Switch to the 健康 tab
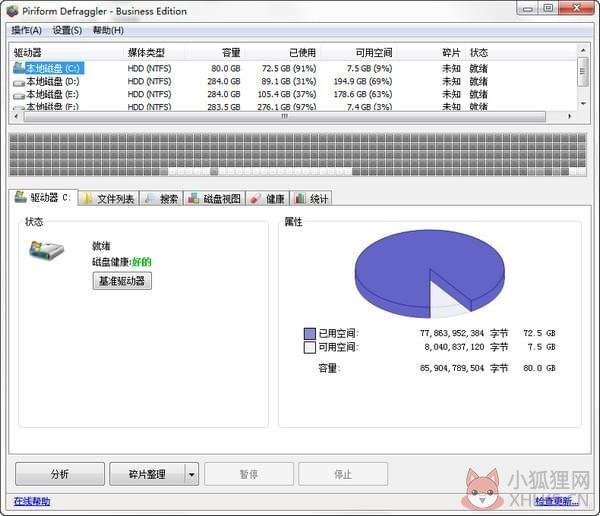This screenshot has width=600, height=516. click(267, 198)
